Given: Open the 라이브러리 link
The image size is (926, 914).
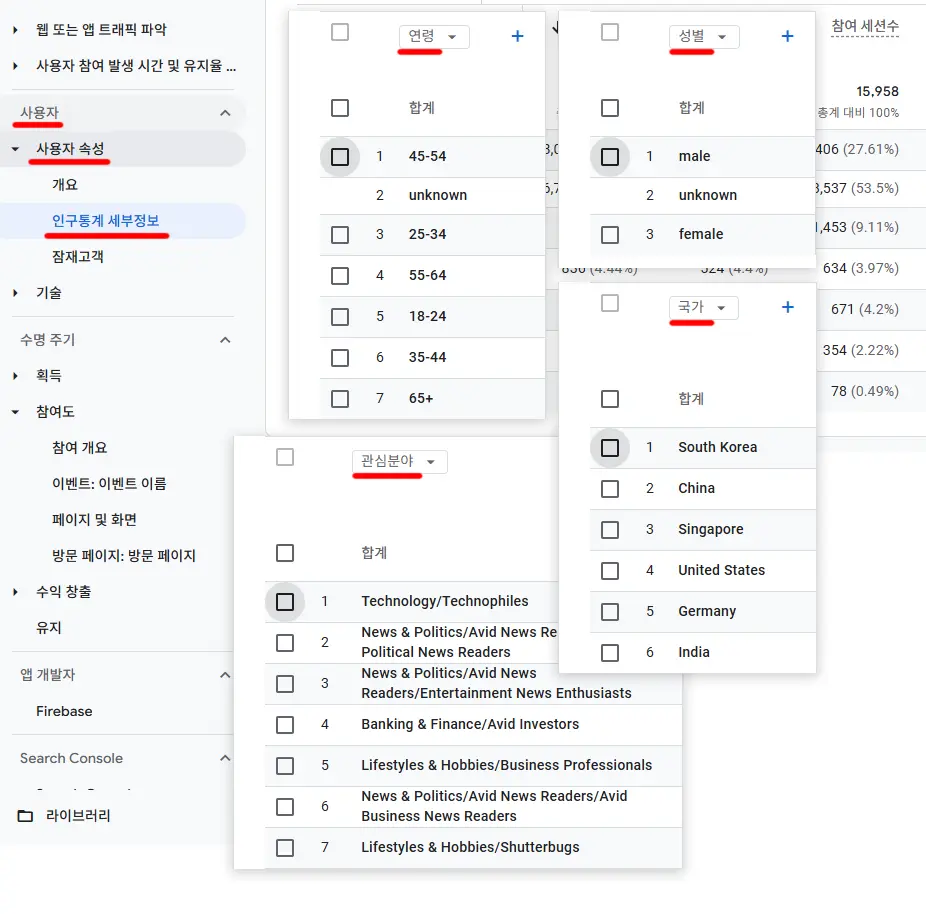Looking at the screenshot, I should coord(79,816).
